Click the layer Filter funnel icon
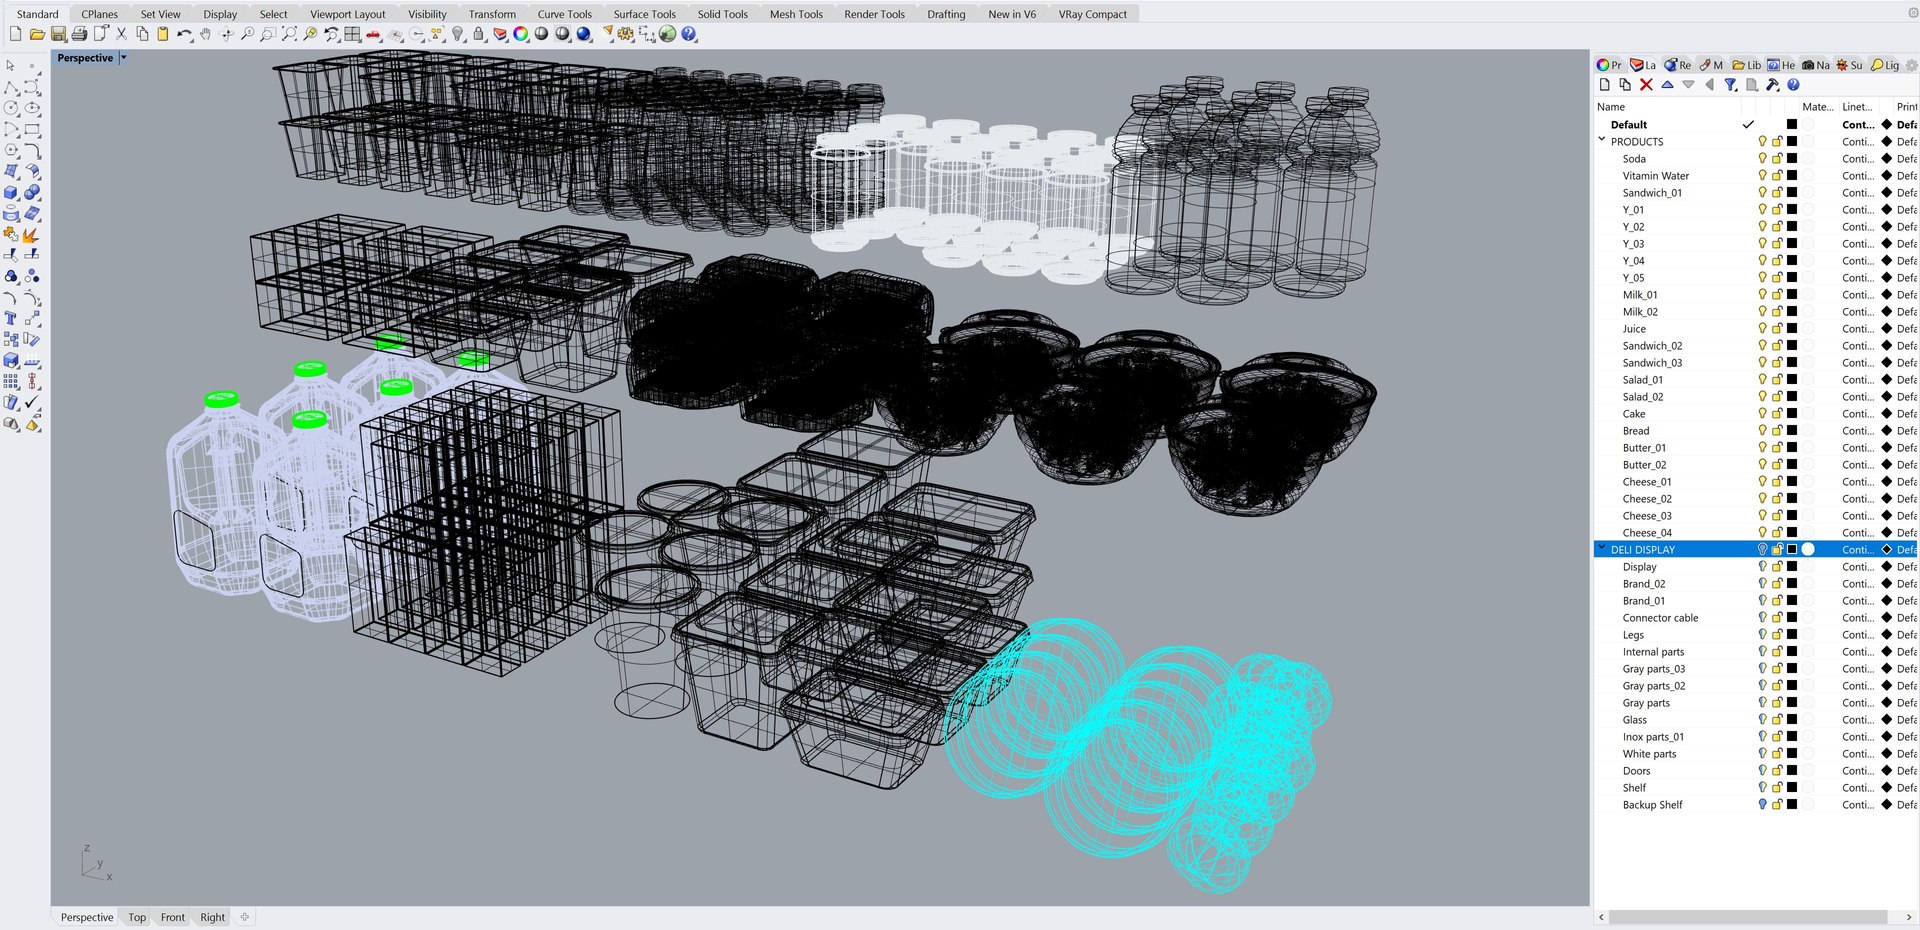This screenshot has width=1920, height=930. tap(1730, 85)
